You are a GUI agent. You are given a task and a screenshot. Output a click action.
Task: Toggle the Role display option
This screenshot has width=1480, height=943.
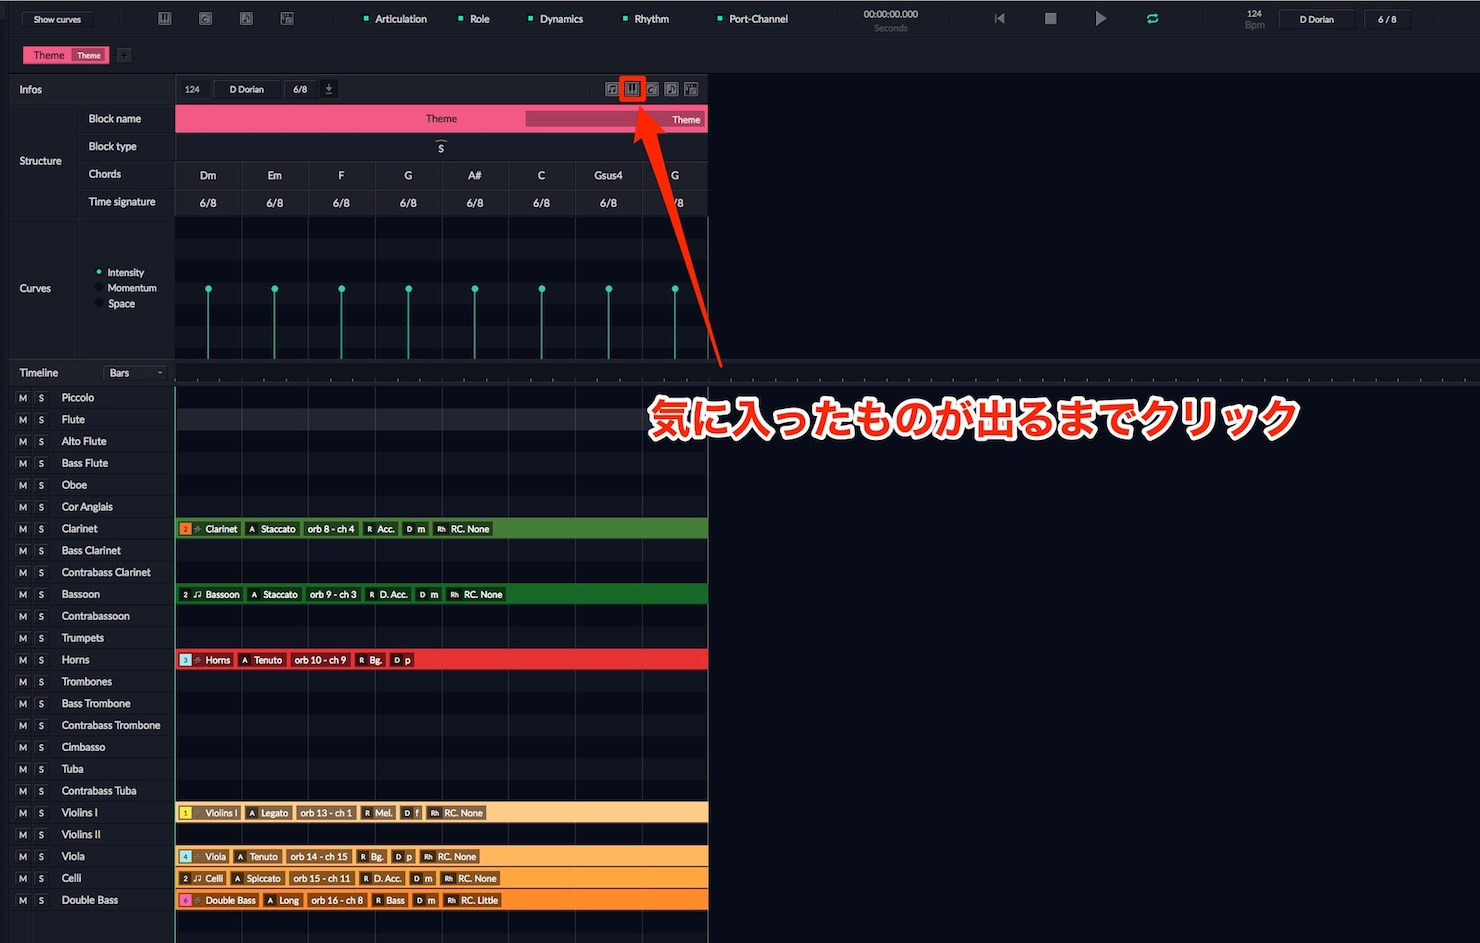(474, 19)
